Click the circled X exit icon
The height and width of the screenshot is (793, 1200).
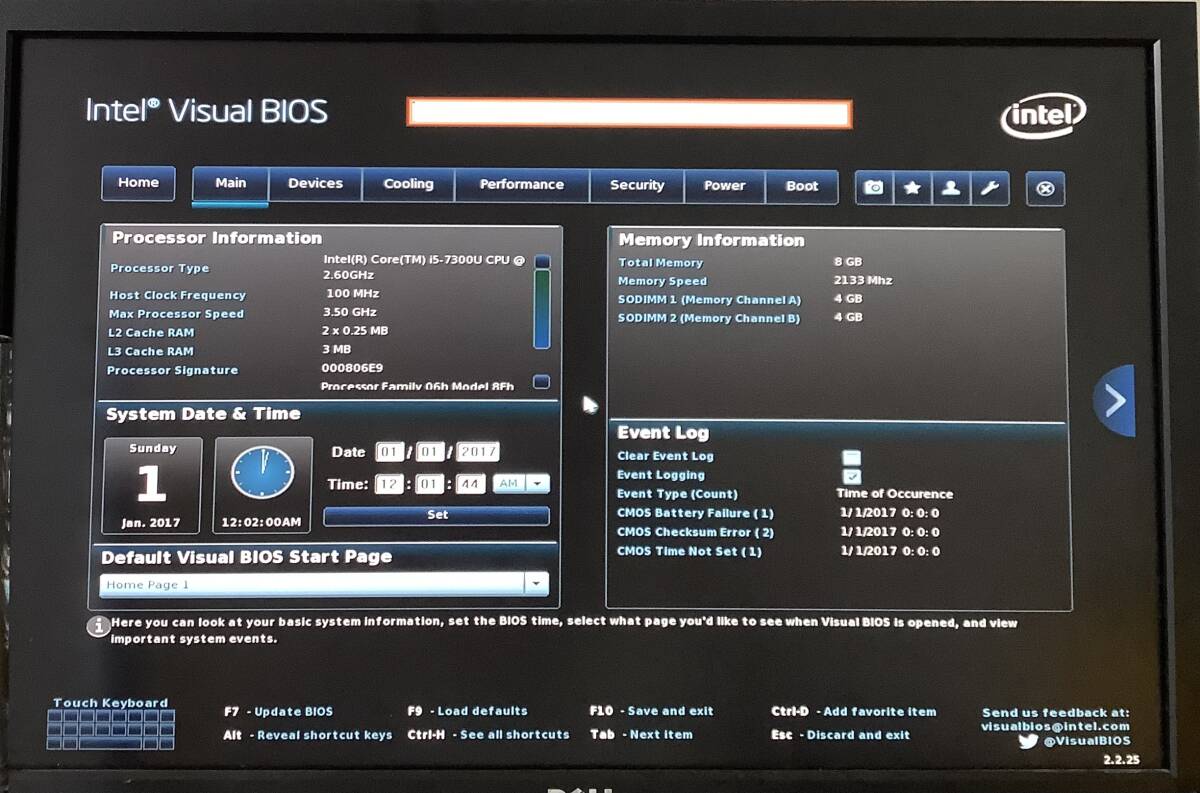(1045, 189)
